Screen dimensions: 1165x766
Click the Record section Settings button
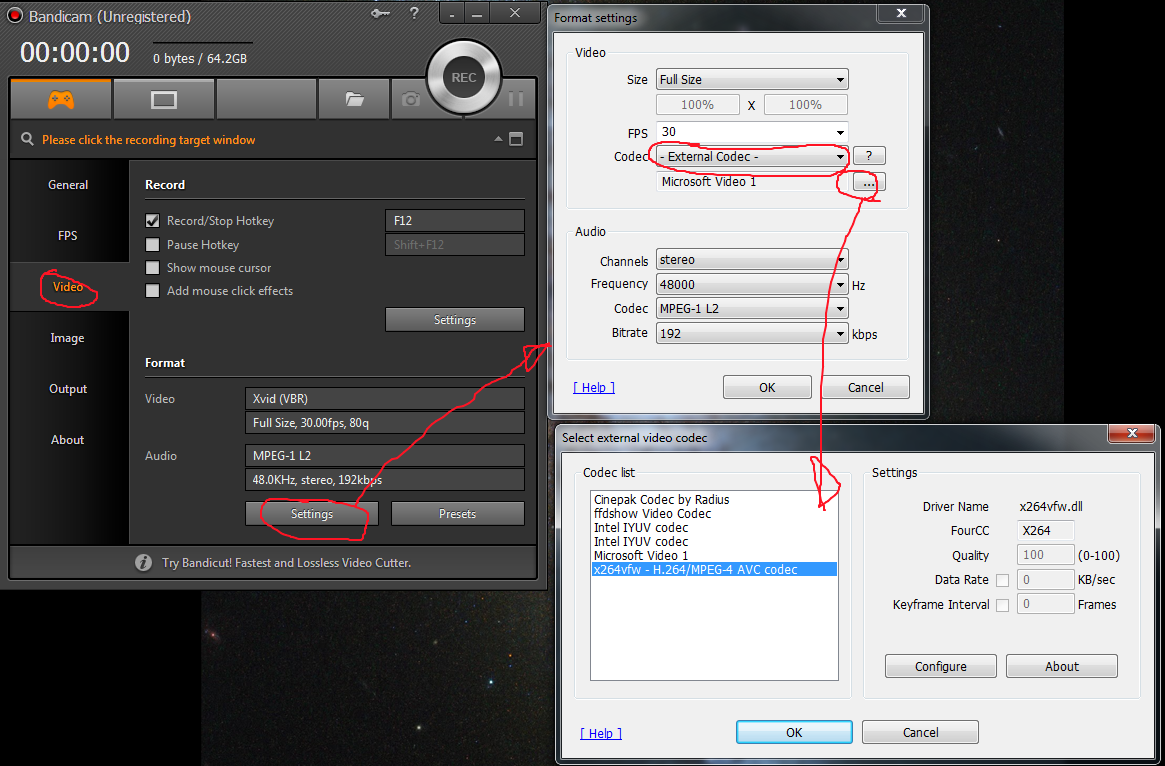(455, 319)
